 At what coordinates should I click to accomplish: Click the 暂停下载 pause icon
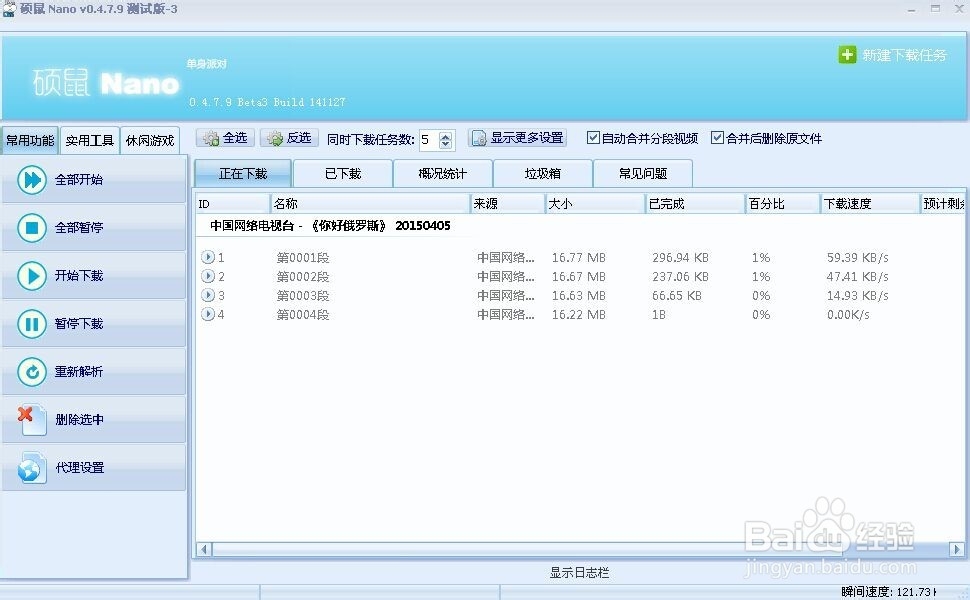pos(32,324)
